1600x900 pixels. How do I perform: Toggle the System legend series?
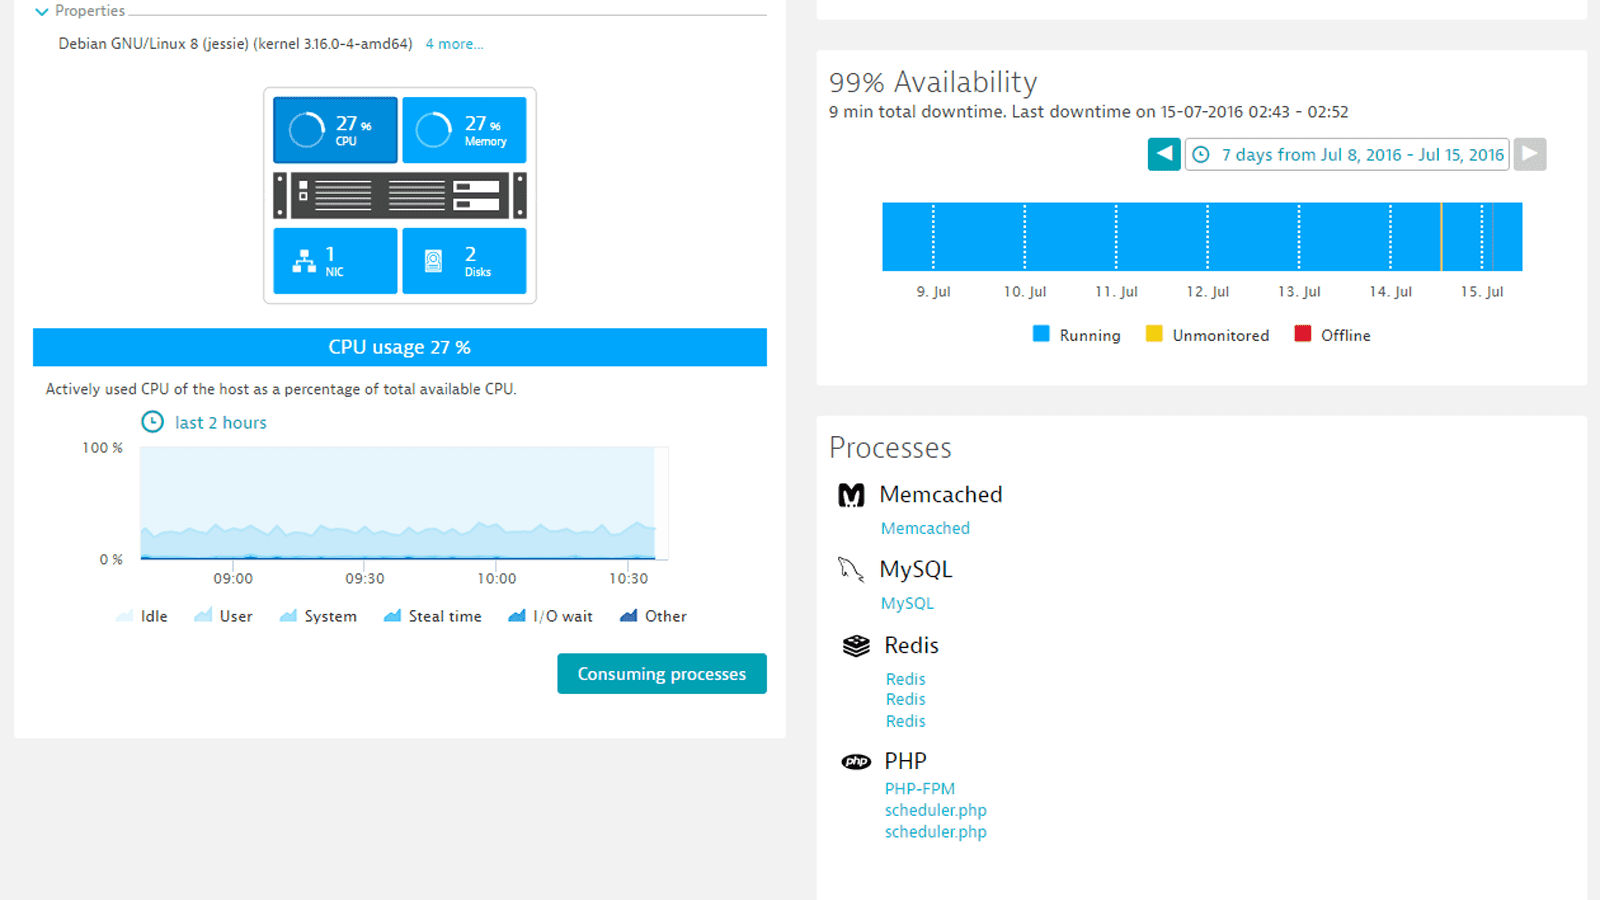(x=318, y=616)
